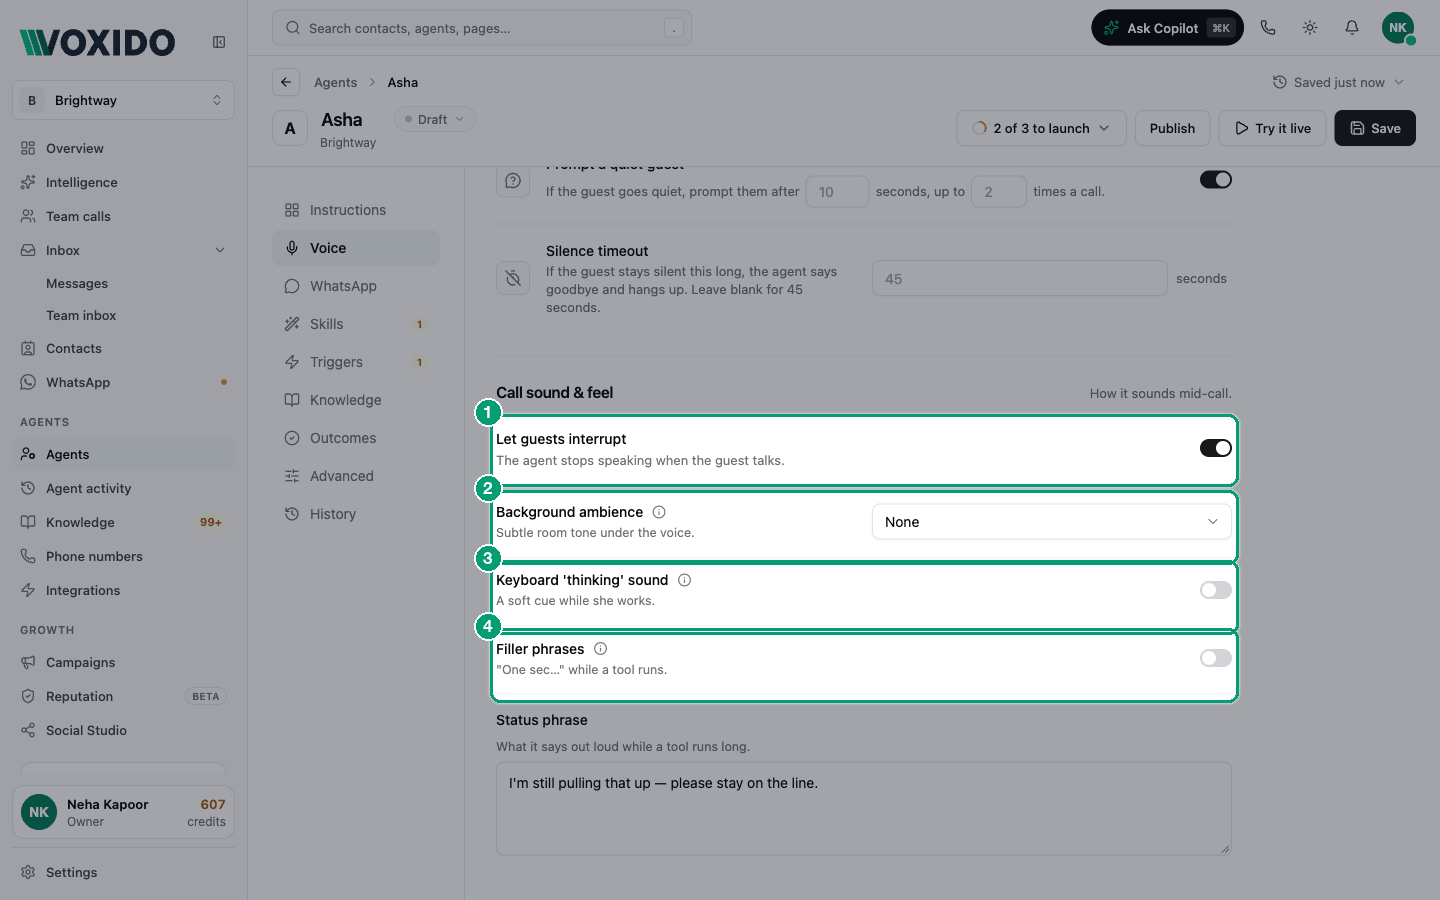Disable the Let guests interrupt toggle
Image resolution: width=1440 pixels, height=900 pixels.
pyautogui.click(x=1216, y=448)
